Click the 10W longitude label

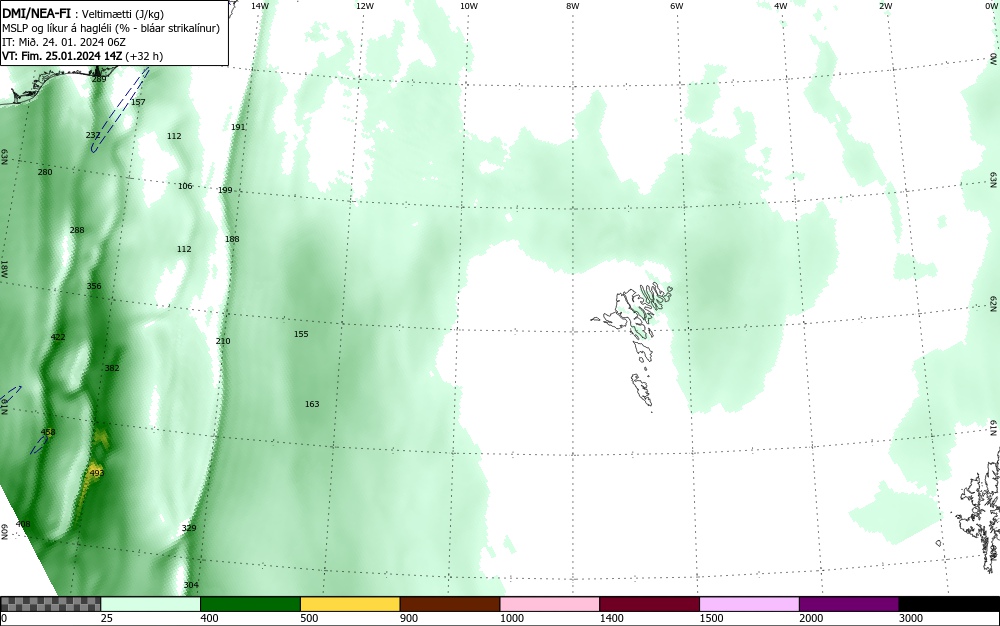point(469,6)
